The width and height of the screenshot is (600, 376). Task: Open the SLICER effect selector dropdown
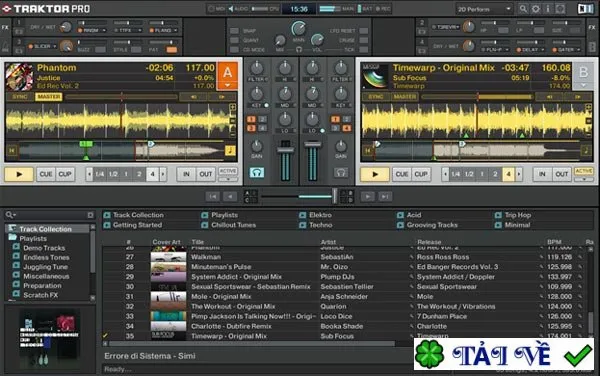point(42,46)
